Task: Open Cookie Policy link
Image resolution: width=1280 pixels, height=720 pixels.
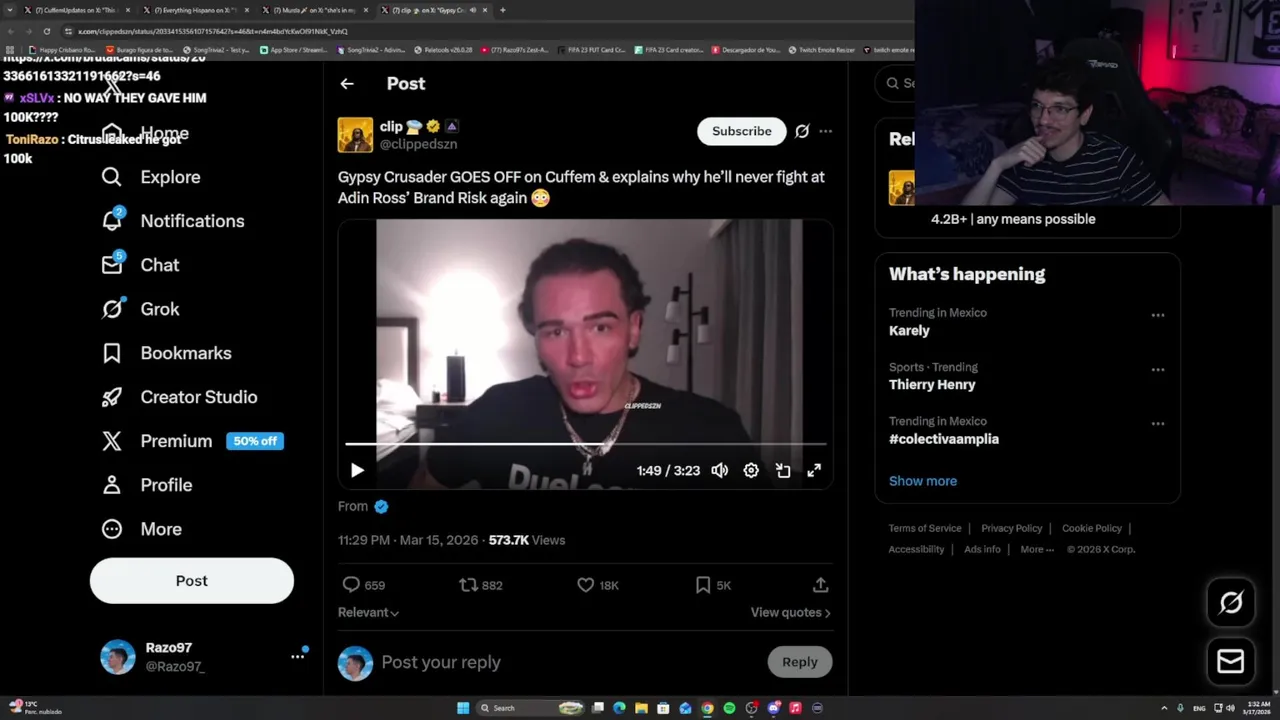Action: click(x=1092, y=528)
